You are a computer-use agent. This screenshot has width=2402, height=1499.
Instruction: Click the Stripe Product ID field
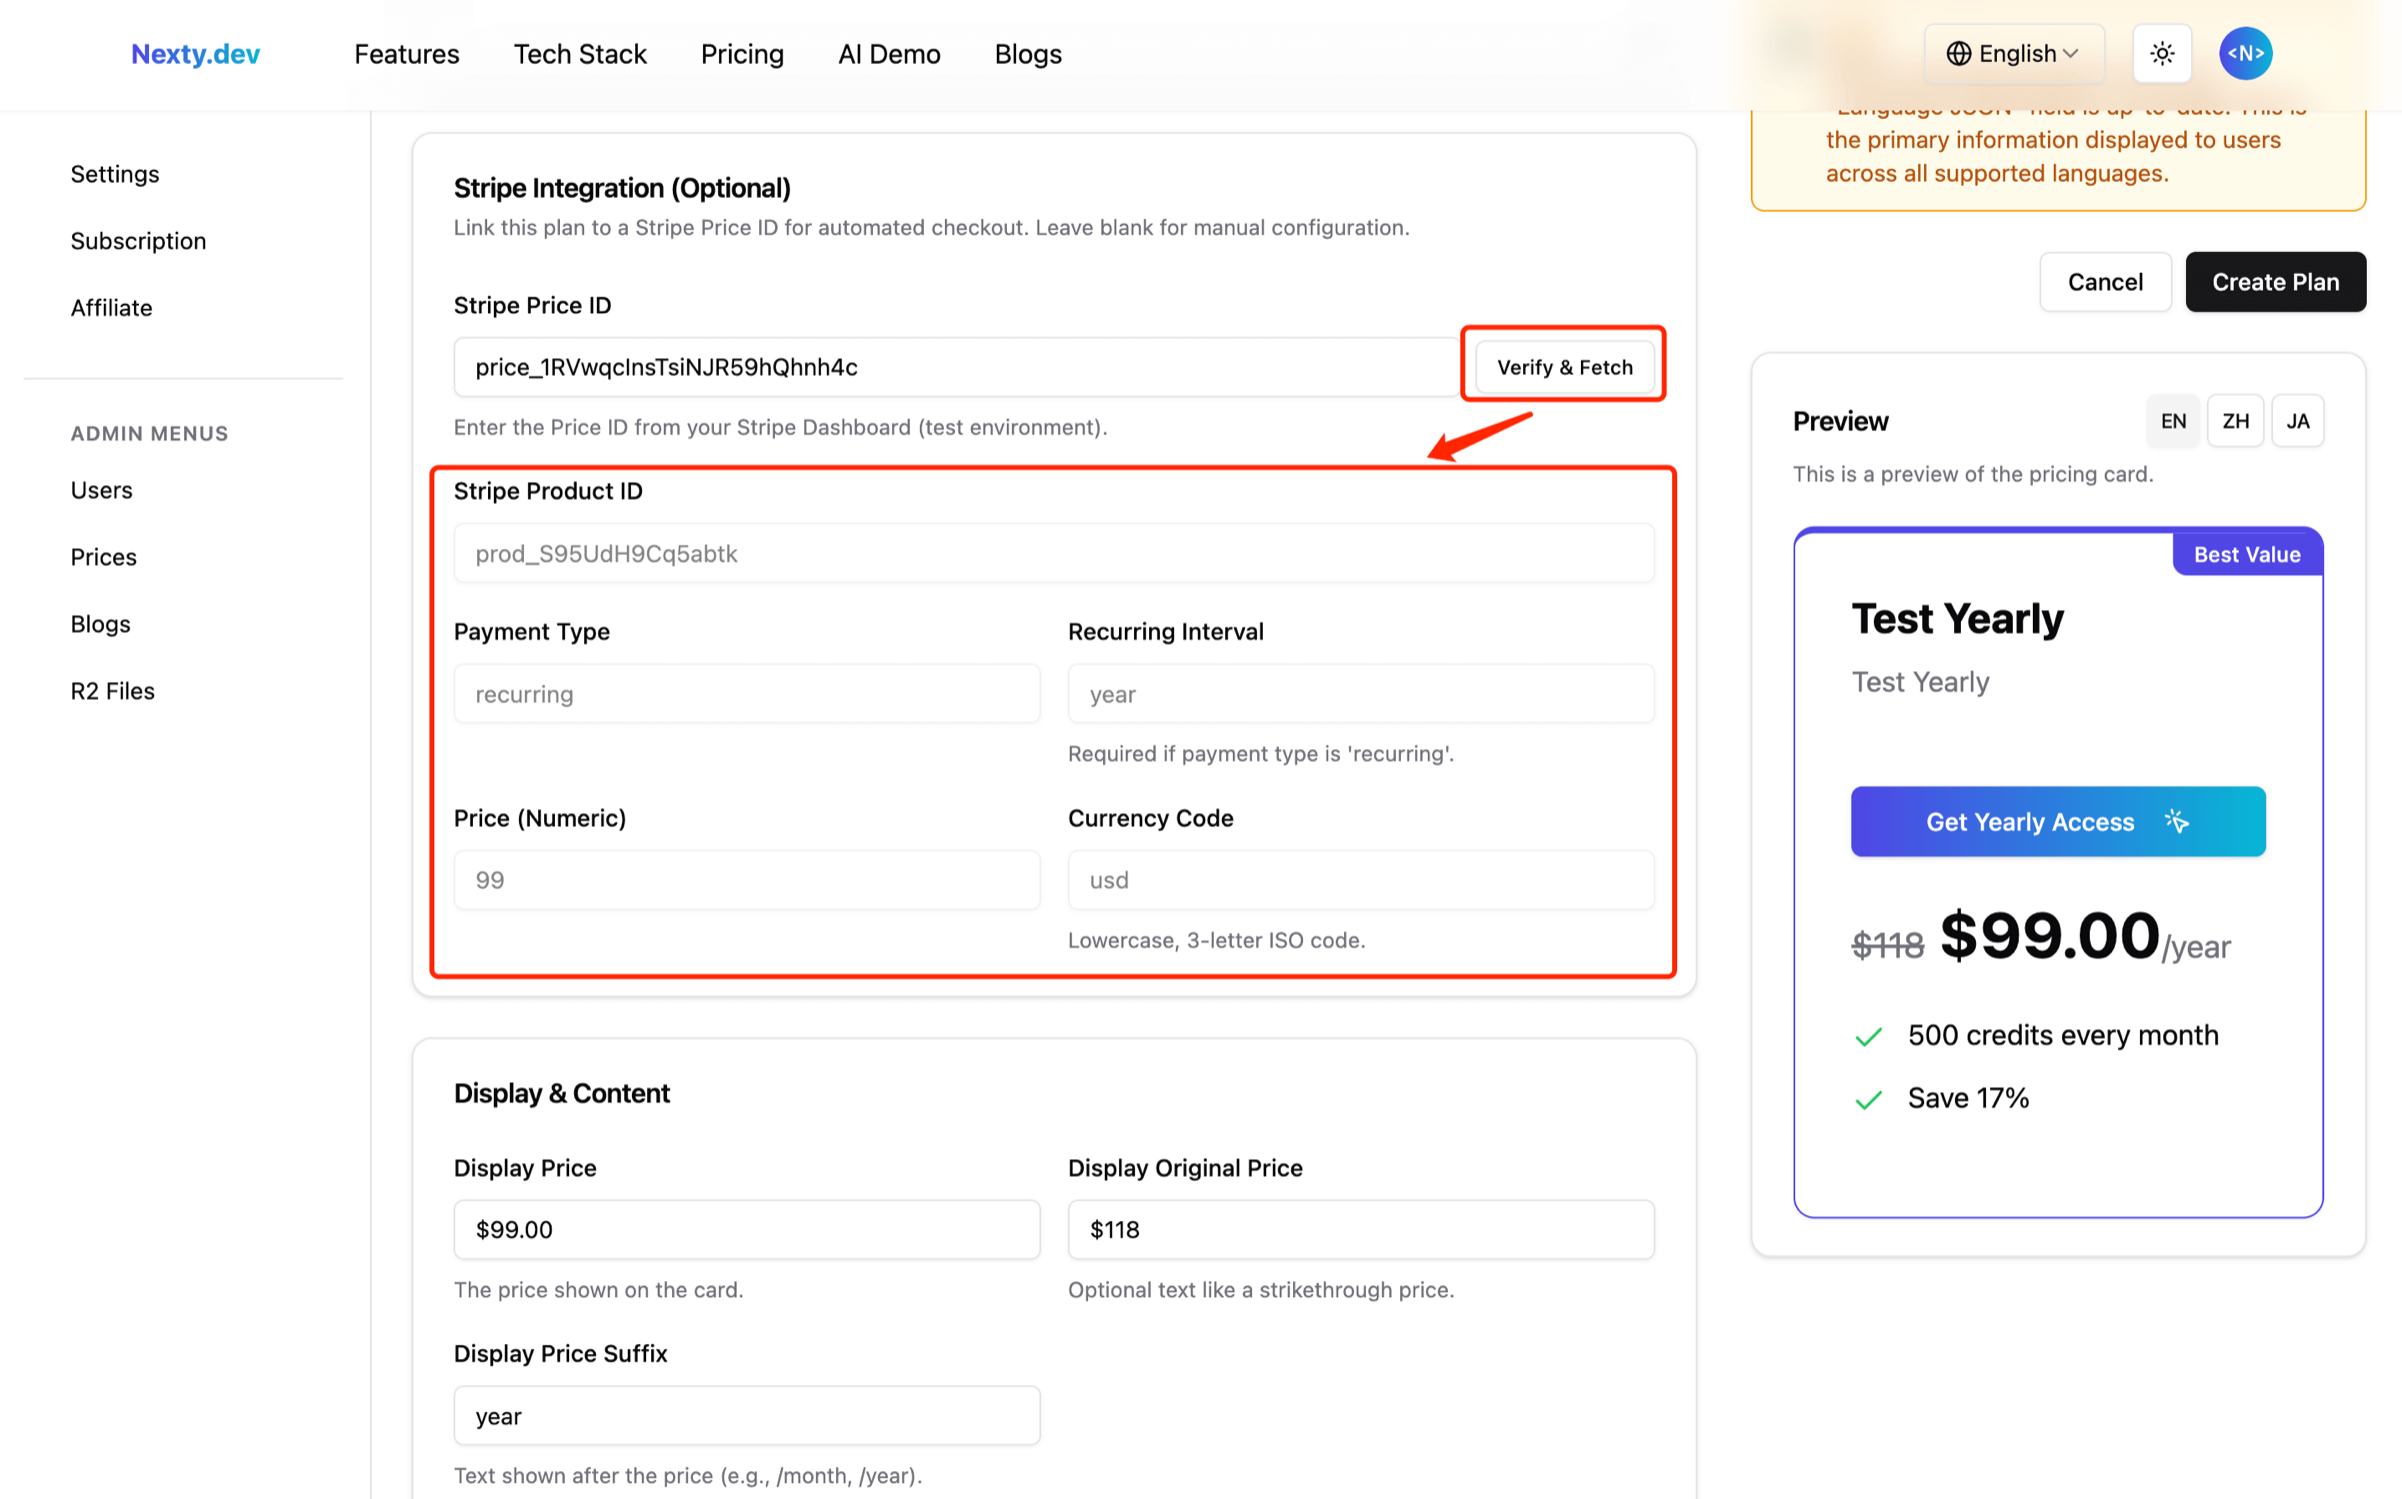(x=1053, y=553)
